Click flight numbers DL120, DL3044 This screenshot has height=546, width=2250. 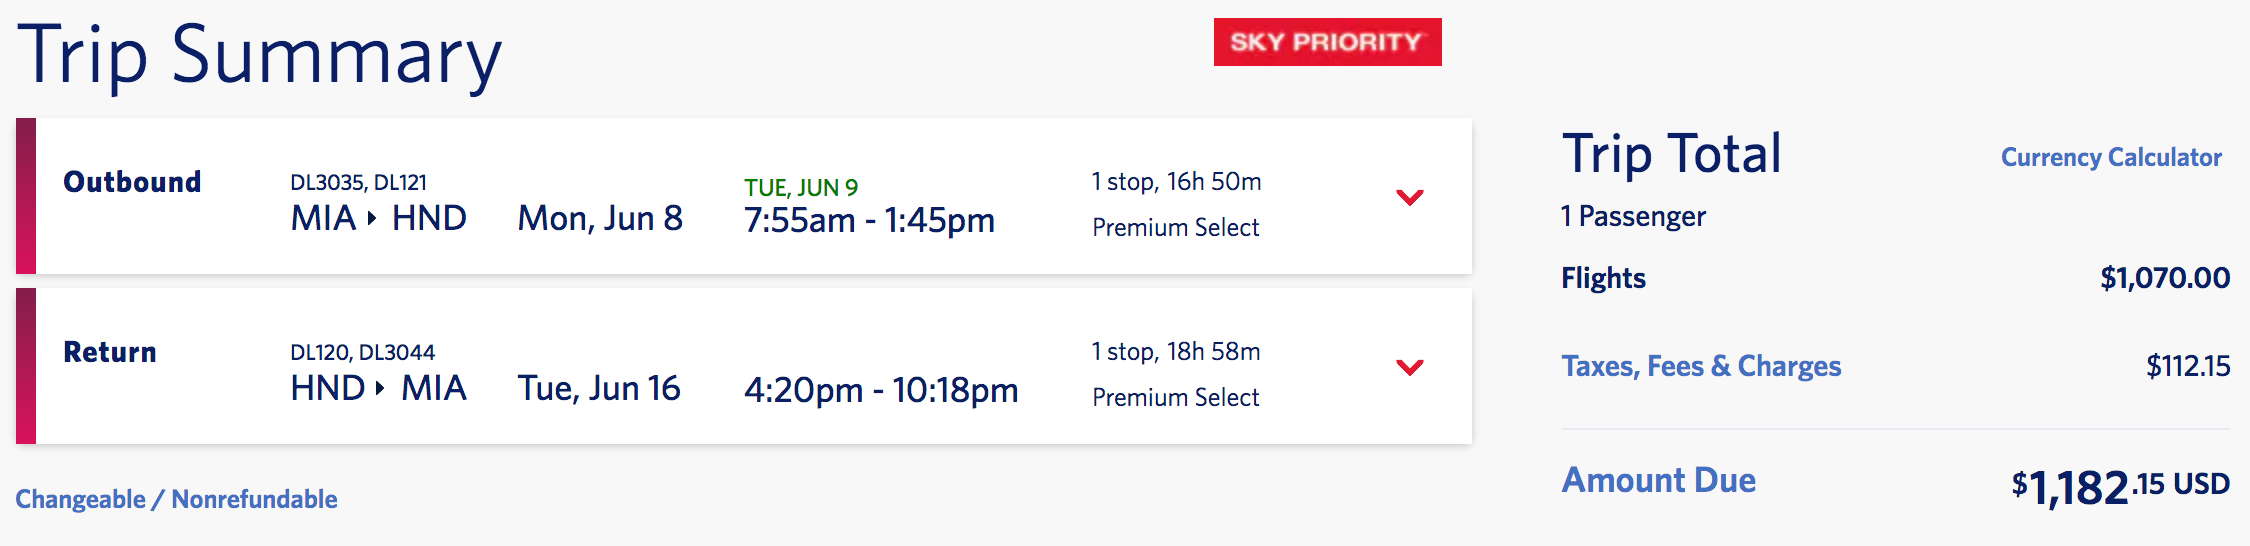[362, 352]
